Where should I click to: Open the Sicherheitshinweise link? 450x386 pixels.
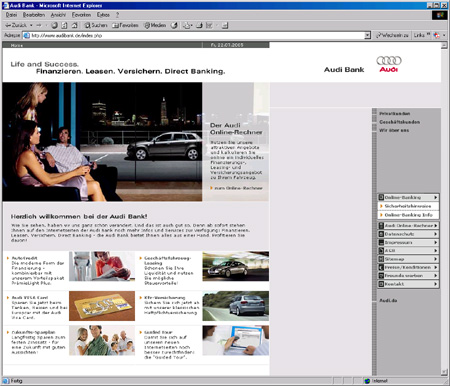(408, 206)
